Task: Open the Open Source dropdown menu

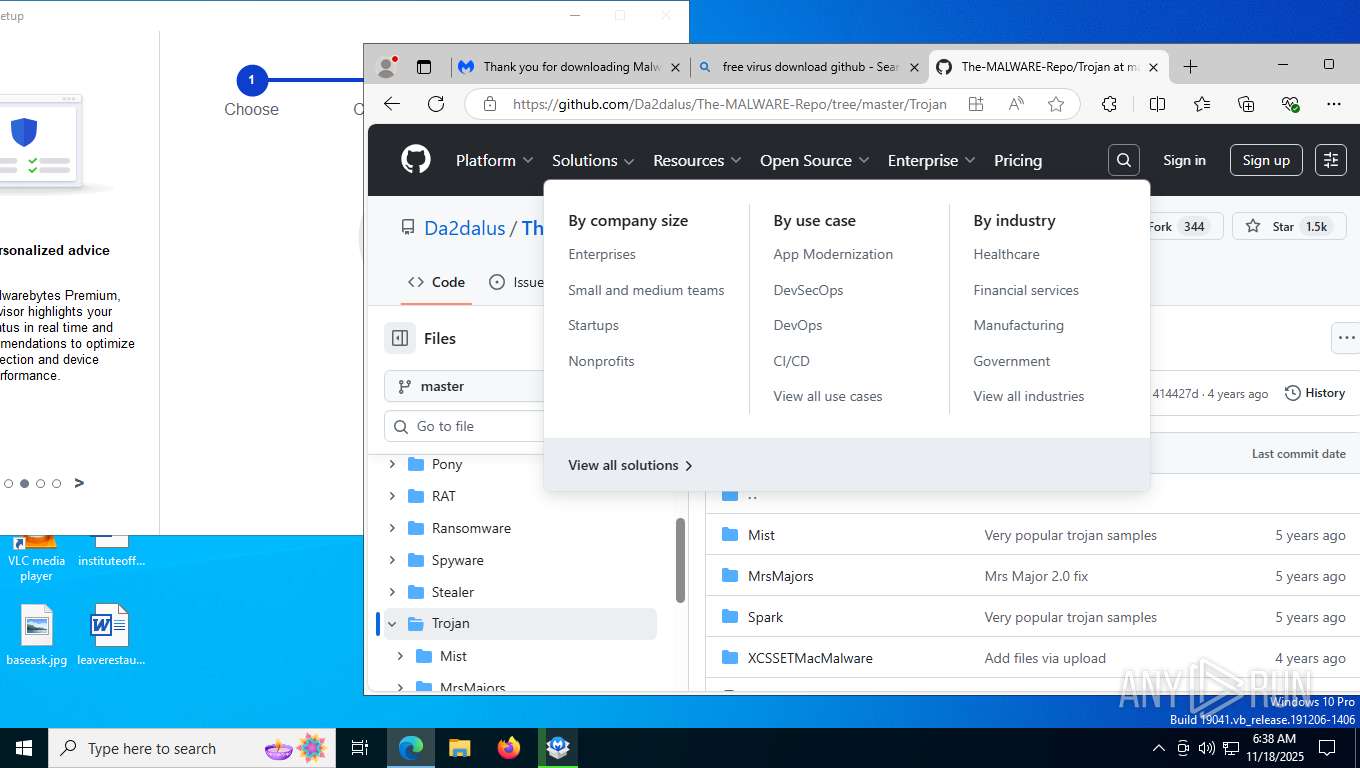Action: click(x=815, y=160)
